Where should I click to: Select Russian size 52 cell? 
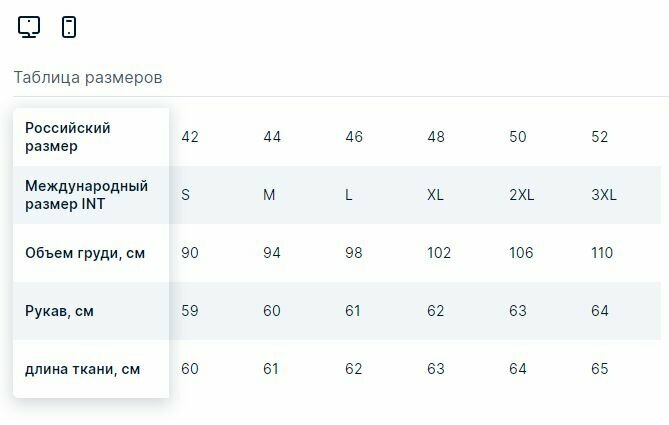(600, 137)
